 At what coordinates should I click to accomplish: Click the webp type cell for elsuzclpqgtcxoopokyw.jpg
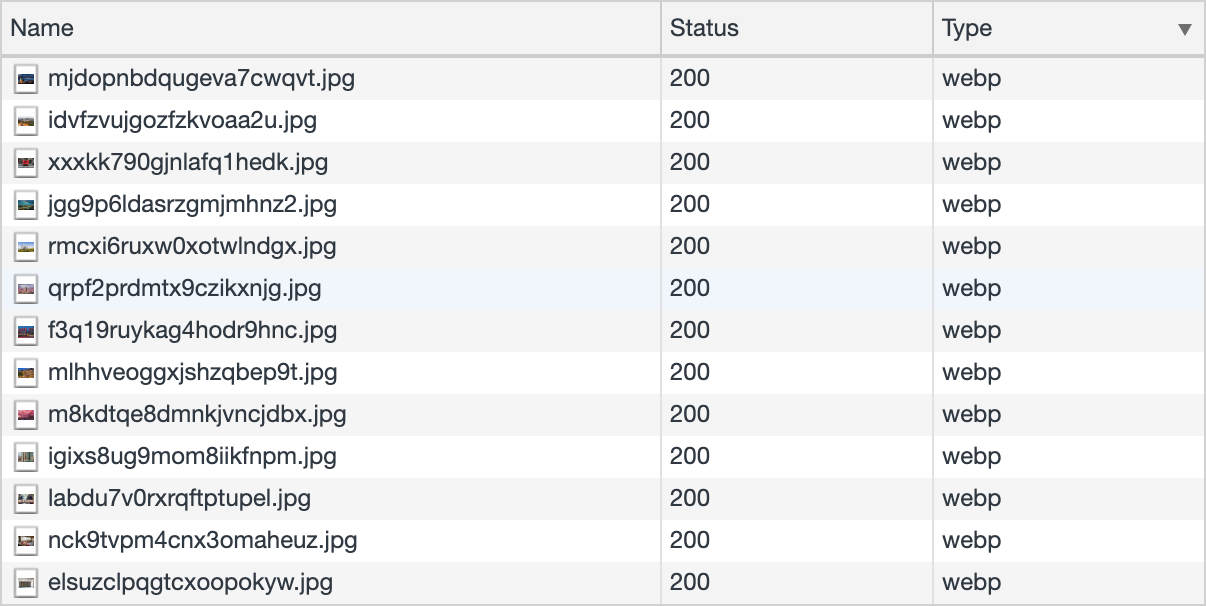click(971, 583)
